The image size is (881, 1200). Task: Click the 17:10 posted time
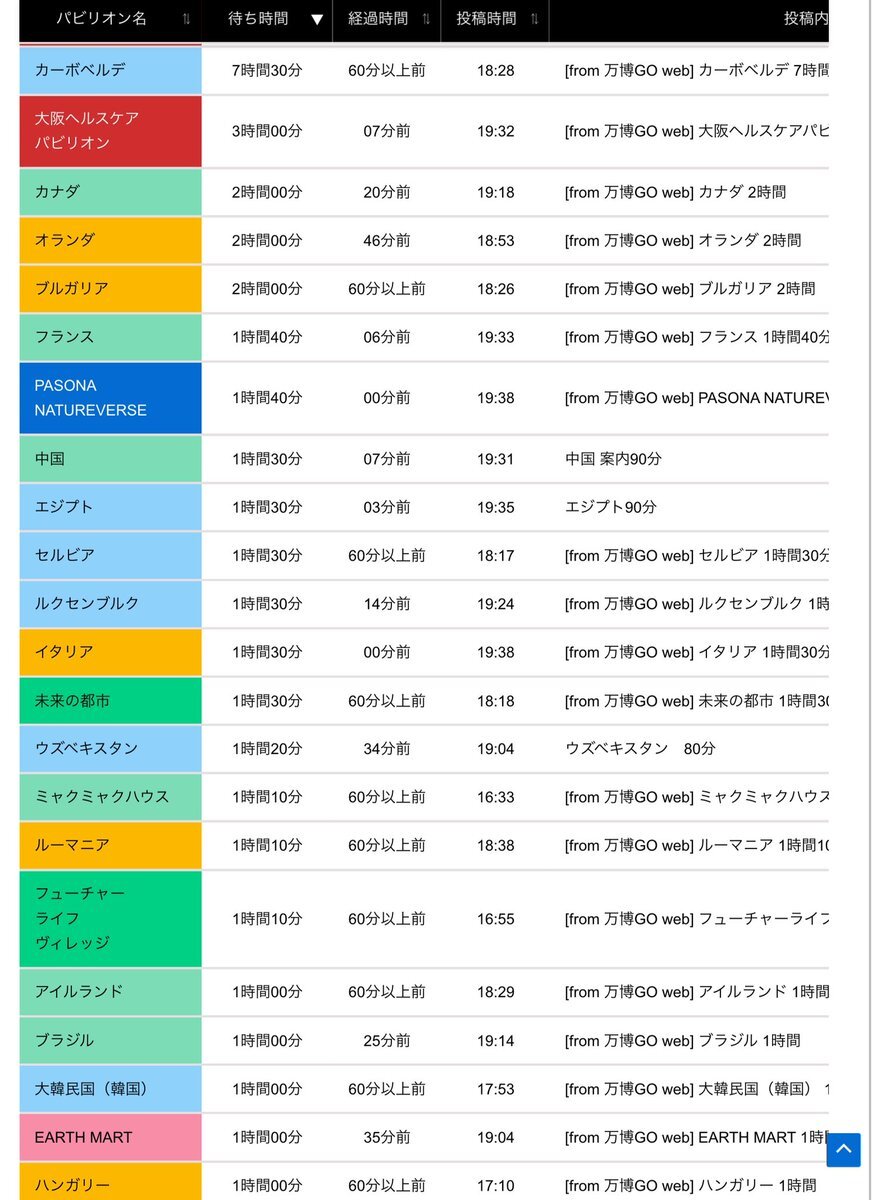point(496,1186)
